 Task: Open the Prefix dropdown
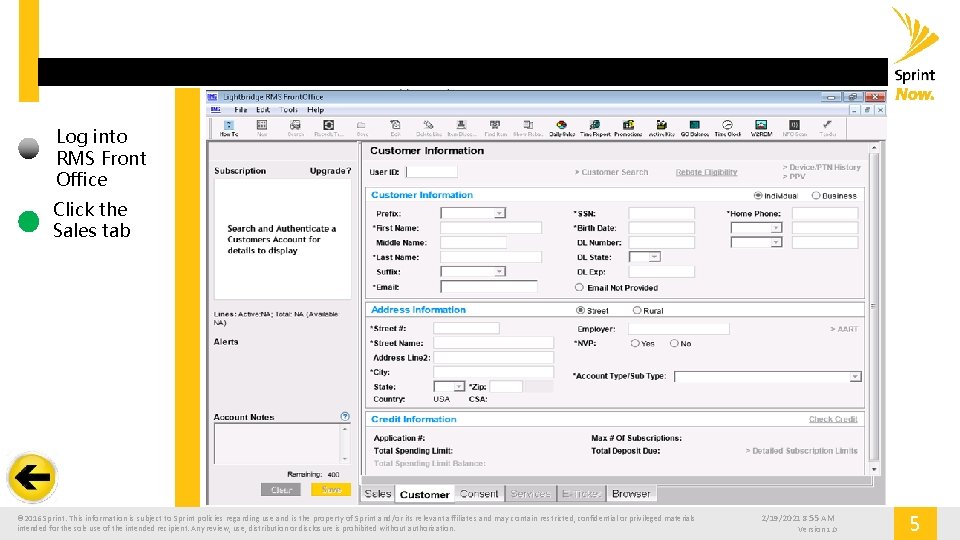[x=473, y=213]
